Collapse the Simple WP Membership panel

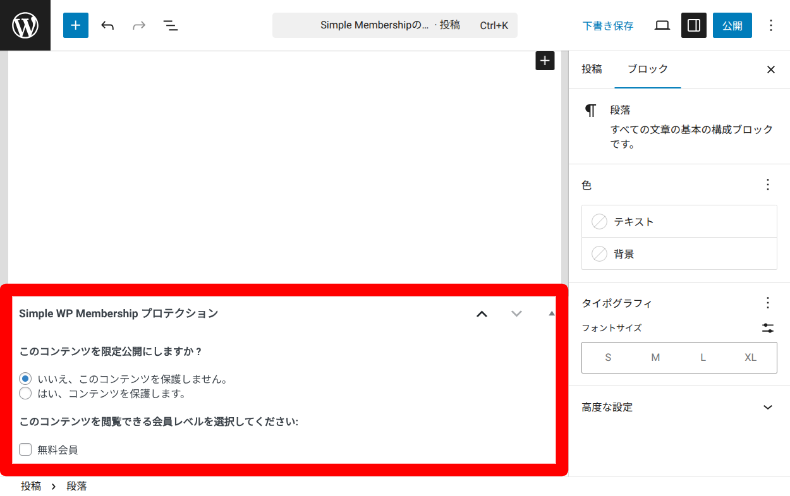click(552, 314)
